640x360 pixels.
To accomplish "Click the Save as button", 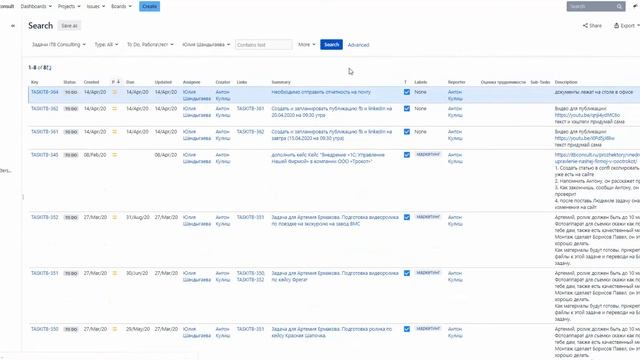I will pos(69,26).
